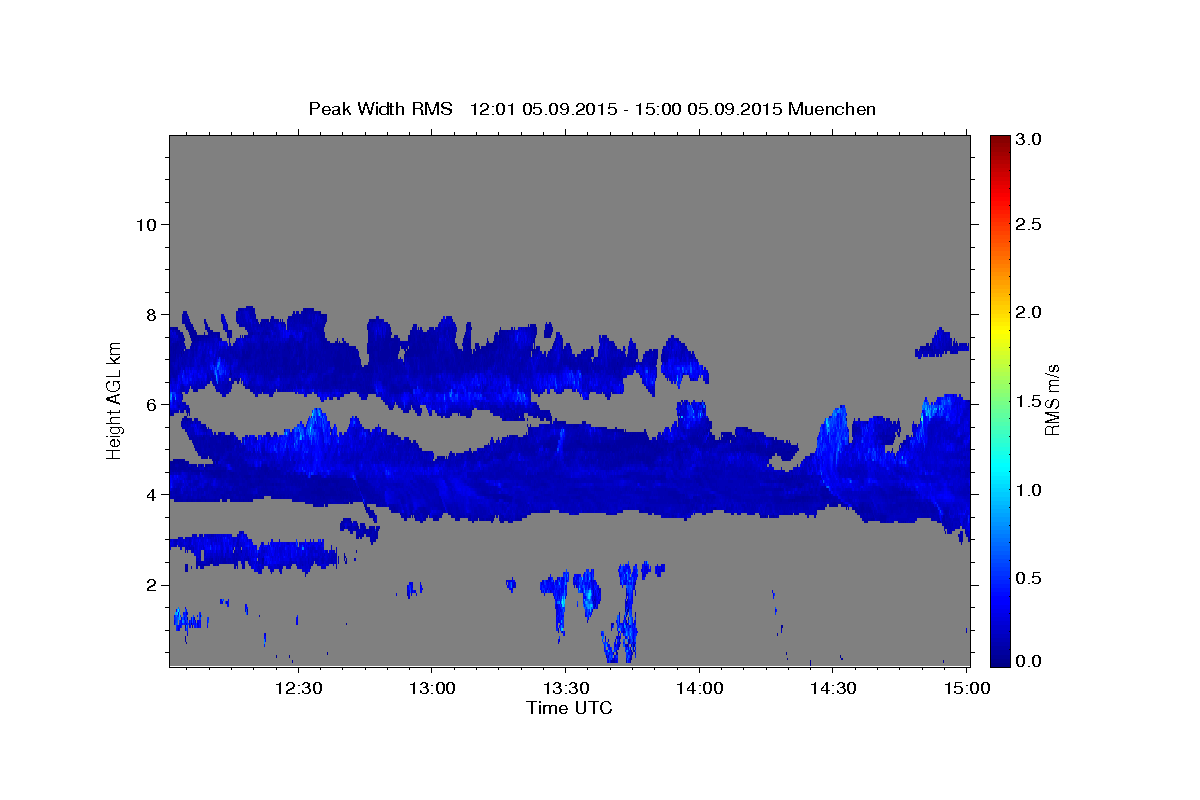Image resolution: width=1200 pixels, height=800 pixels.
Task: Click the '14:00' time axis label
Action: coord(699,688)
